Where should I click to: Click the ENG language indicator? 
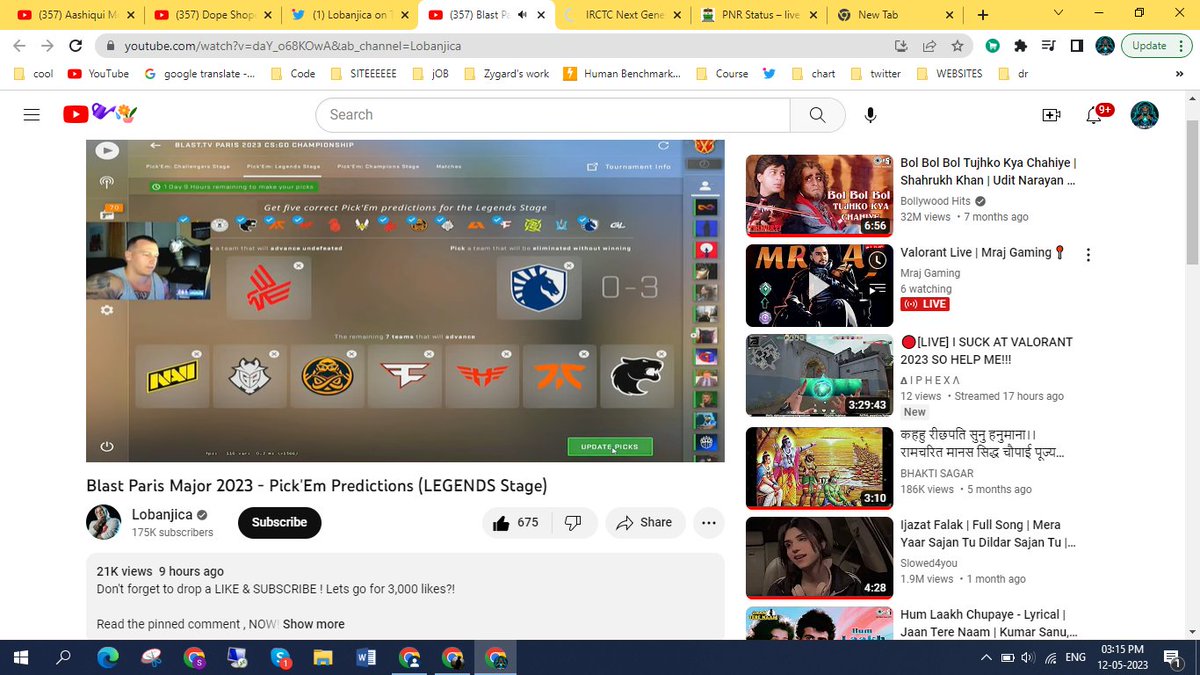point(1075,657)
